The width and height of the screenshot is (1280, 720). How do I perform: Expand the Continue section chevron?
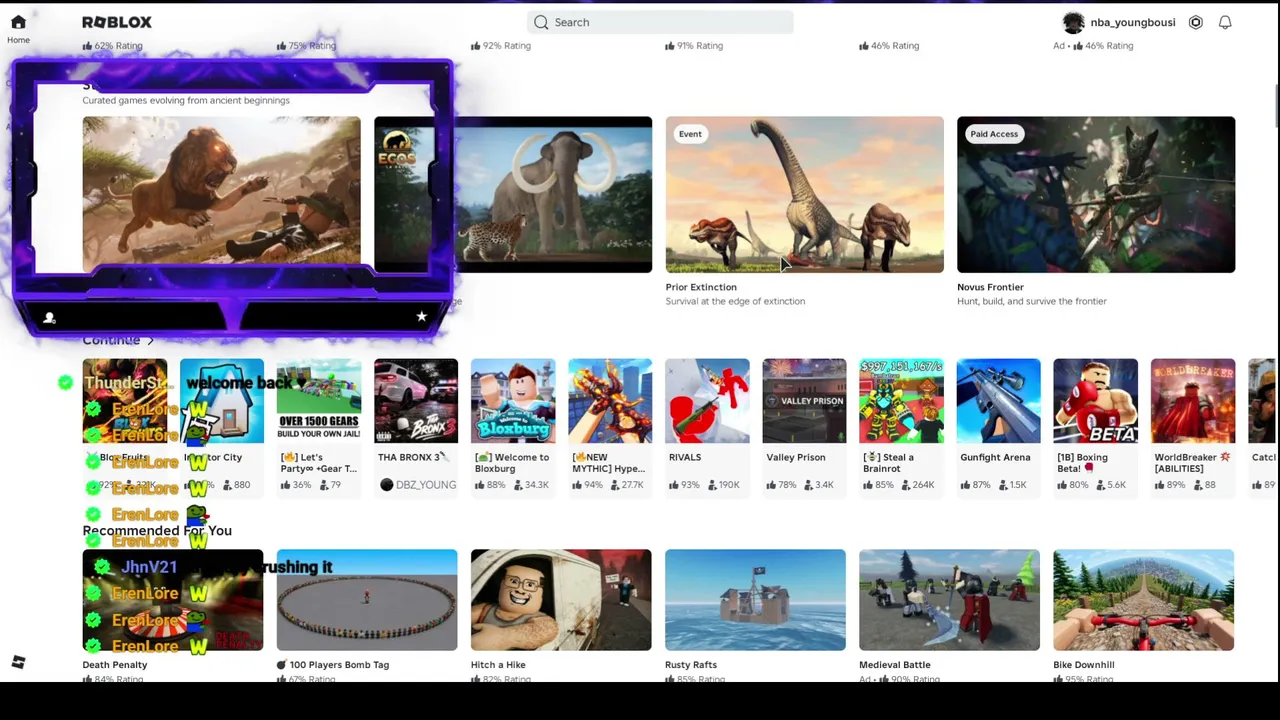[150, 341]
